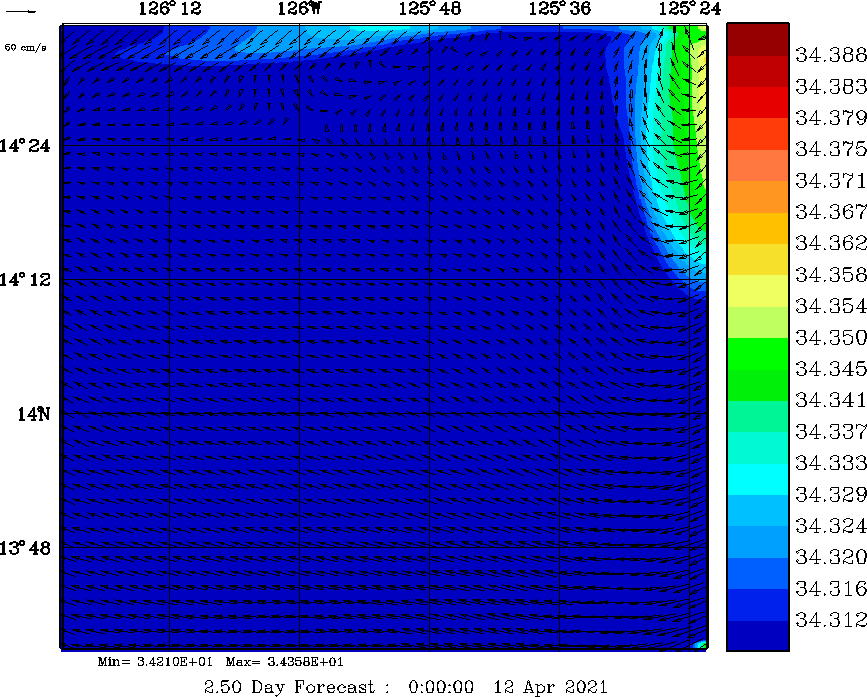Click the 34.312 colorbar label

(831, 620)
